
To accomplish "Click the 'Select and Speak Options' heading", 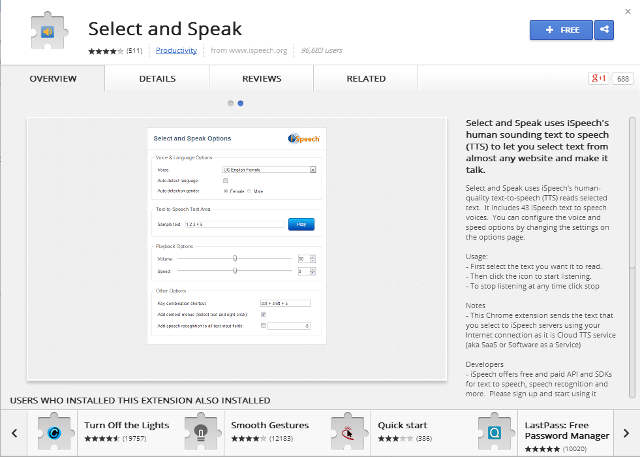I will [x=192, y=138].
